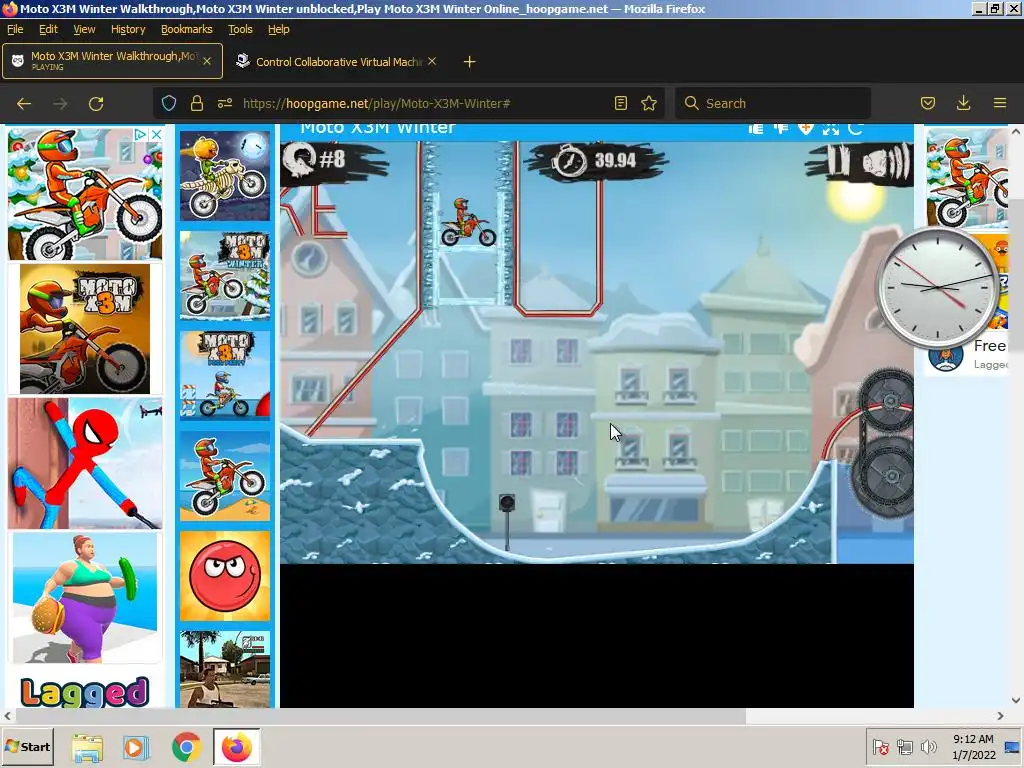Click the Save to Pocket icon
The image size is (1024, 768).
tap(928, 103)
